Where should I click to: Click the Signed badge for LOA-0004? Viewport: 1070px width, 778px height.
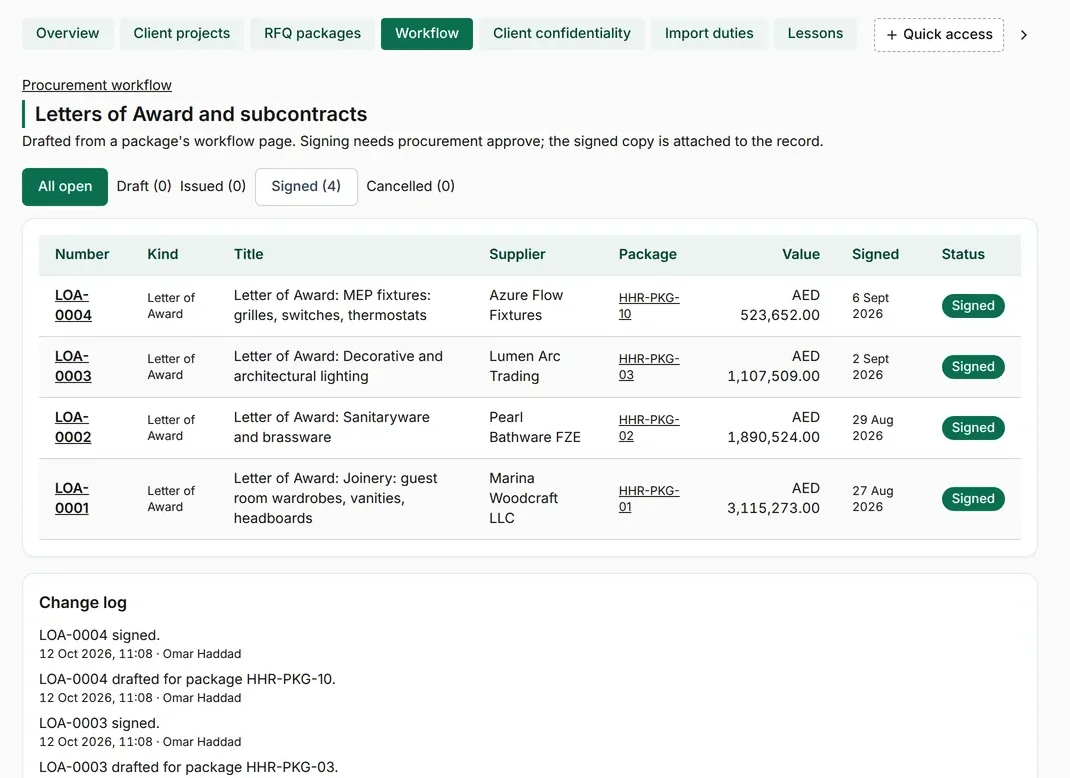pos(973,306)
